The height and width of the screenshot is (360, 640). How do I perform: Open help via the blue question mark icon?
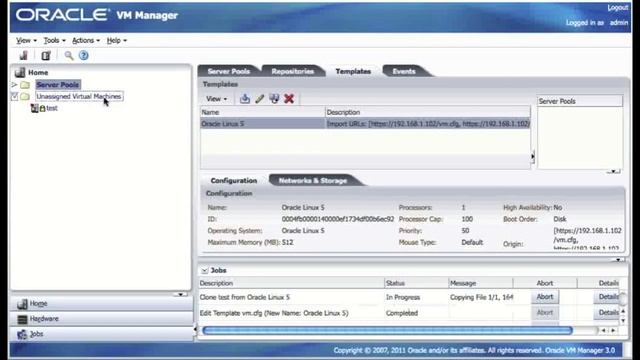pos(84,56)
